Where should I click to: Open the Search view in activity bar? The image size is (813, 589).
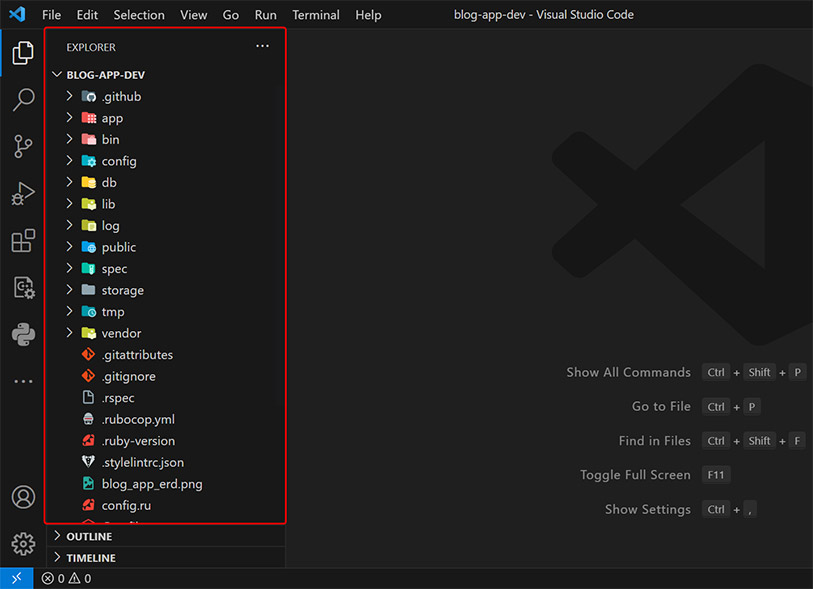(23, 100)
